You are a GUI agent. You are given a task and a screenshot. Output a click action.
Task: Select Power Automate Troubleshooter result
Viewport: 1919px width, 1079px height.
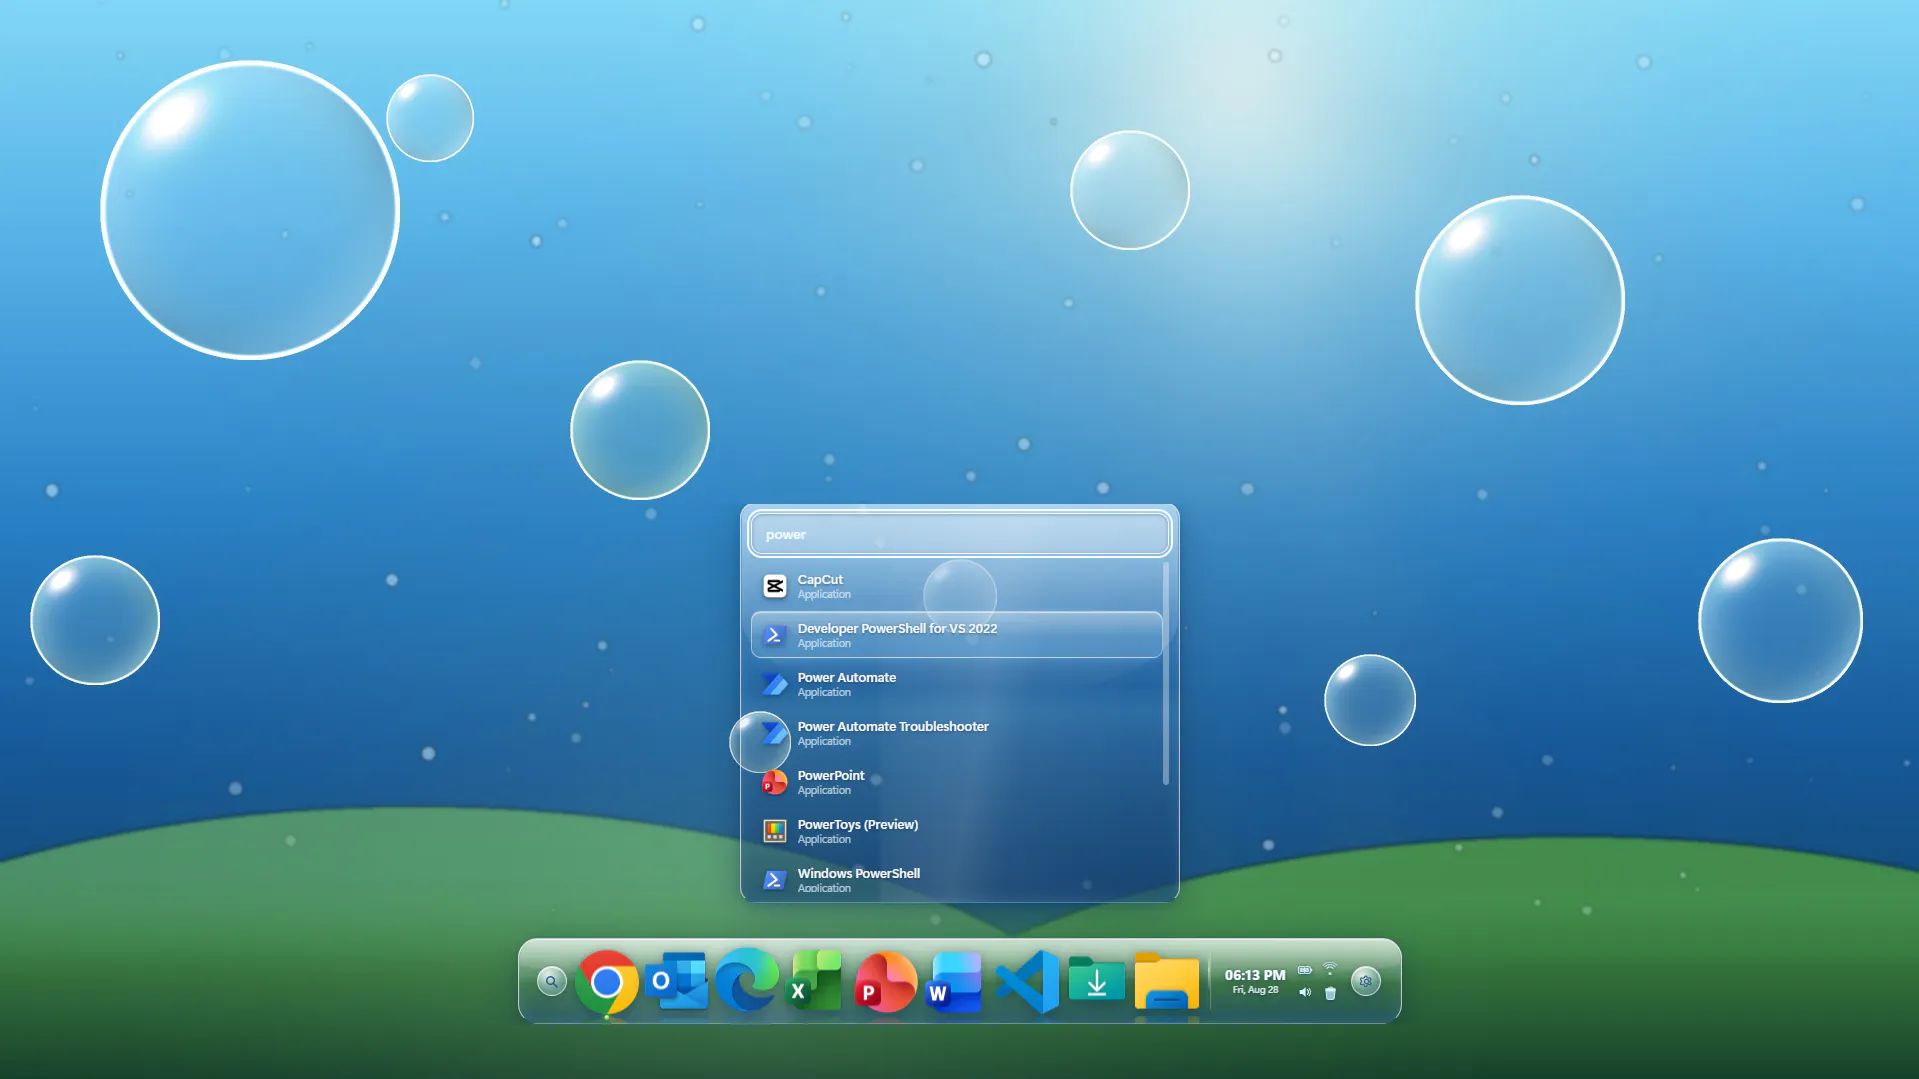click(x=957, y=733)
